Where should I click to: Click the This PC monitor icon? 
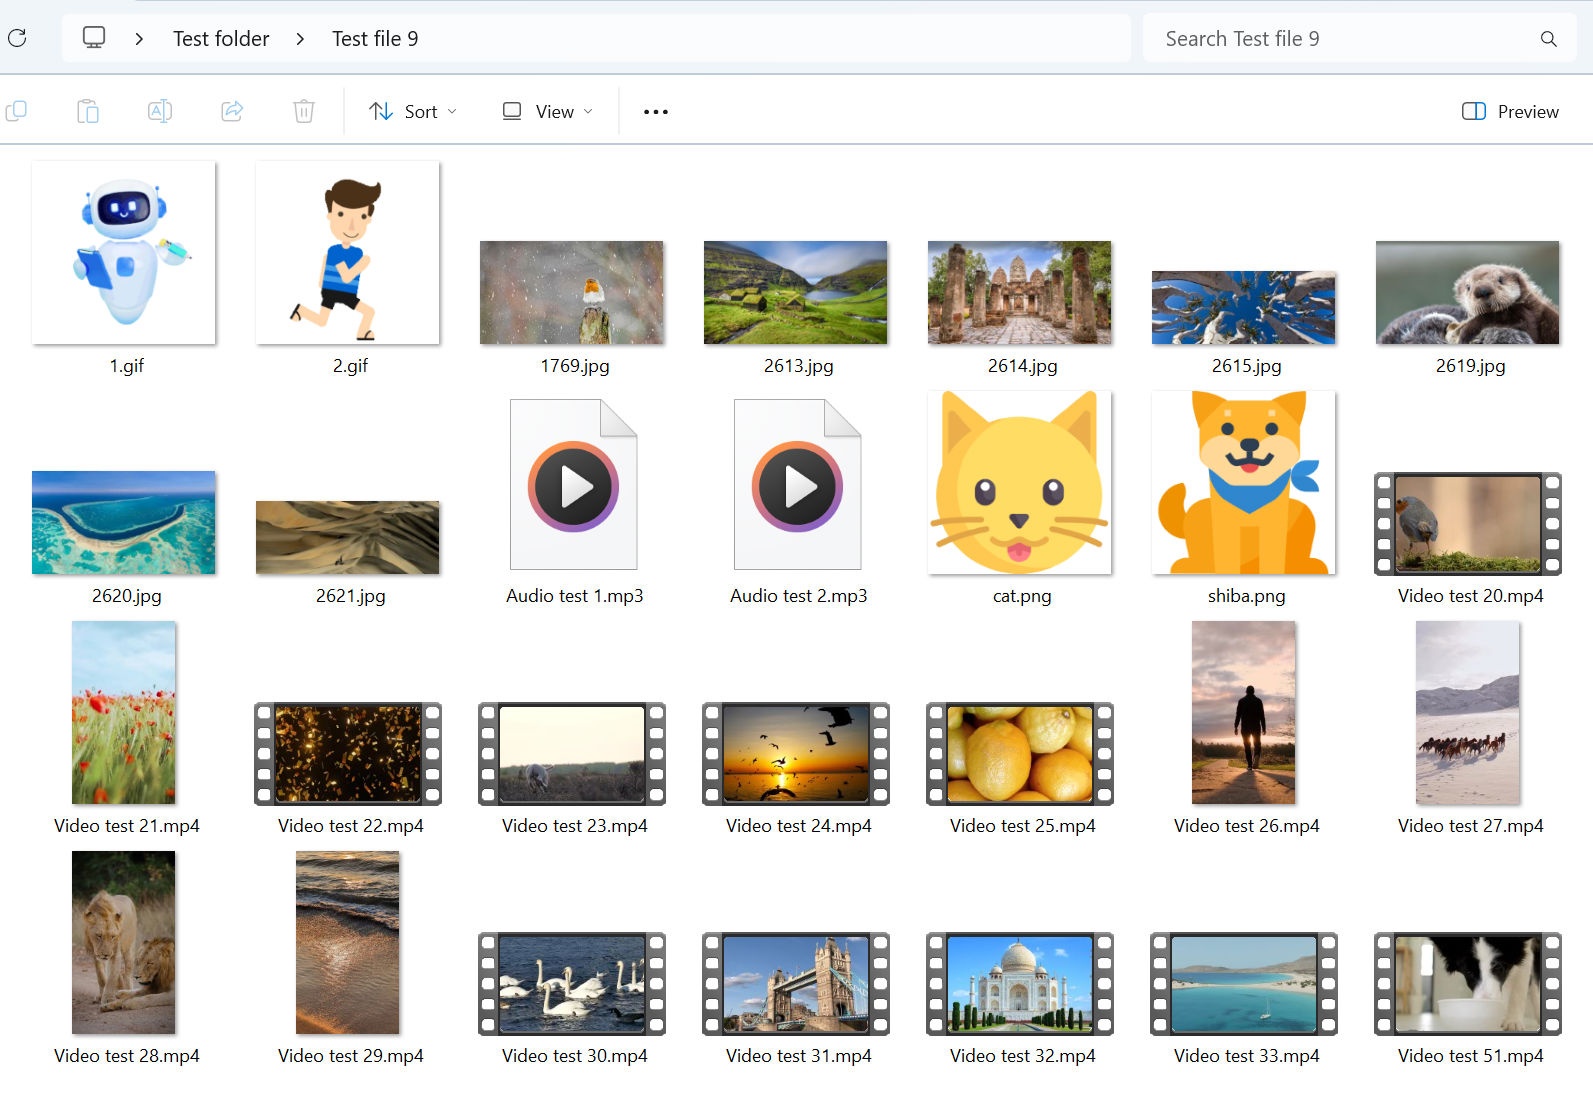coord(94,38)
